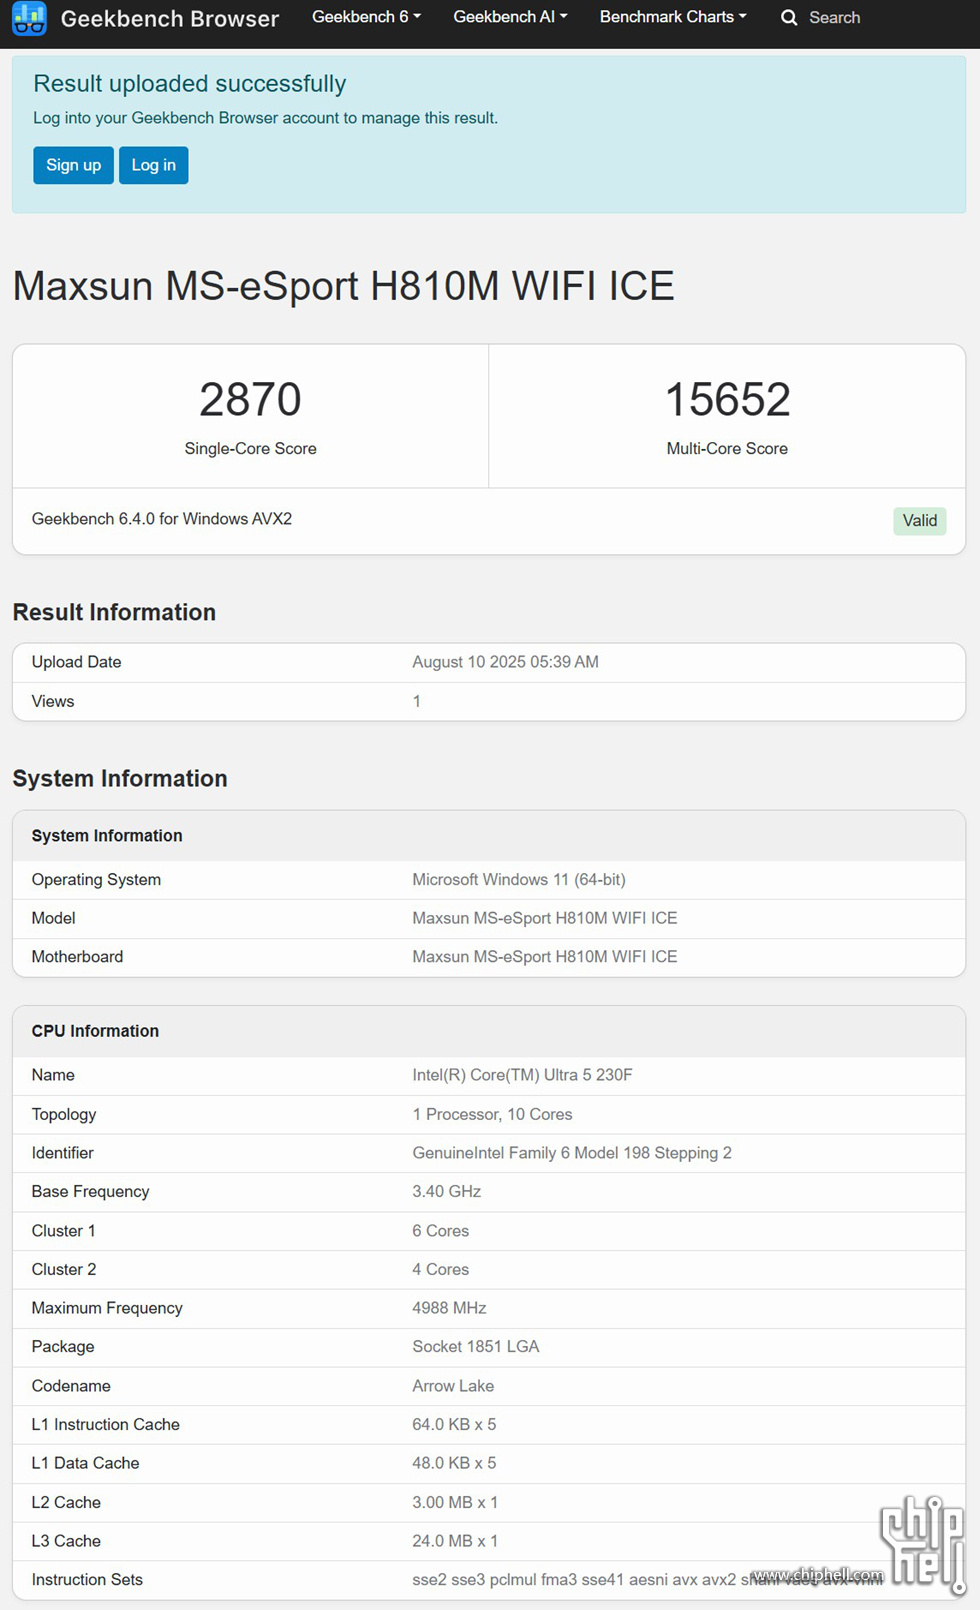Click the Valid status badge

pos(919,520)
